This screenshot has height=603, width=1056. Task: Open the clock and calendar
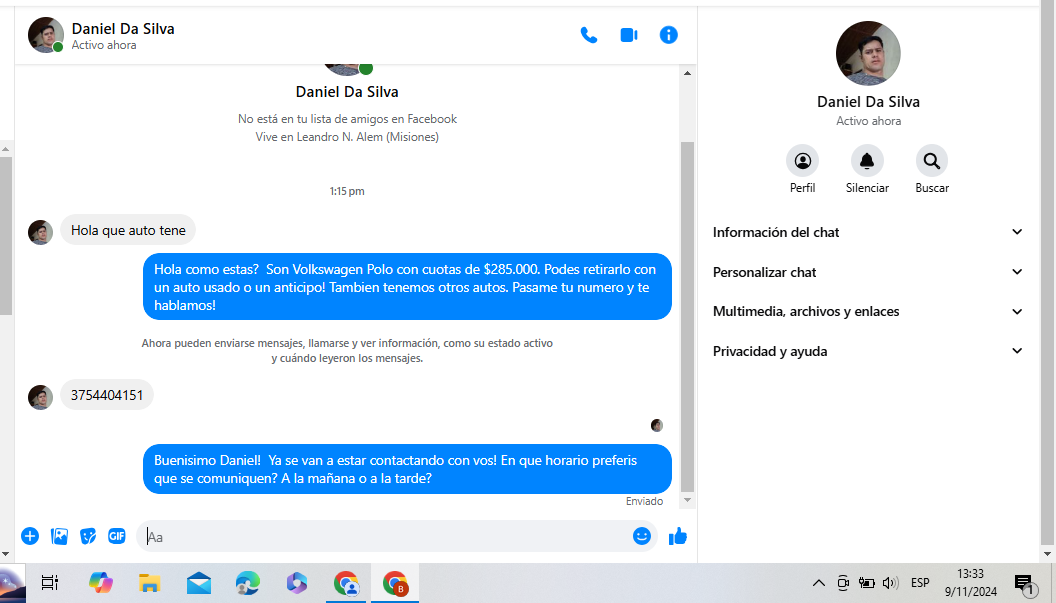point(970,583)
